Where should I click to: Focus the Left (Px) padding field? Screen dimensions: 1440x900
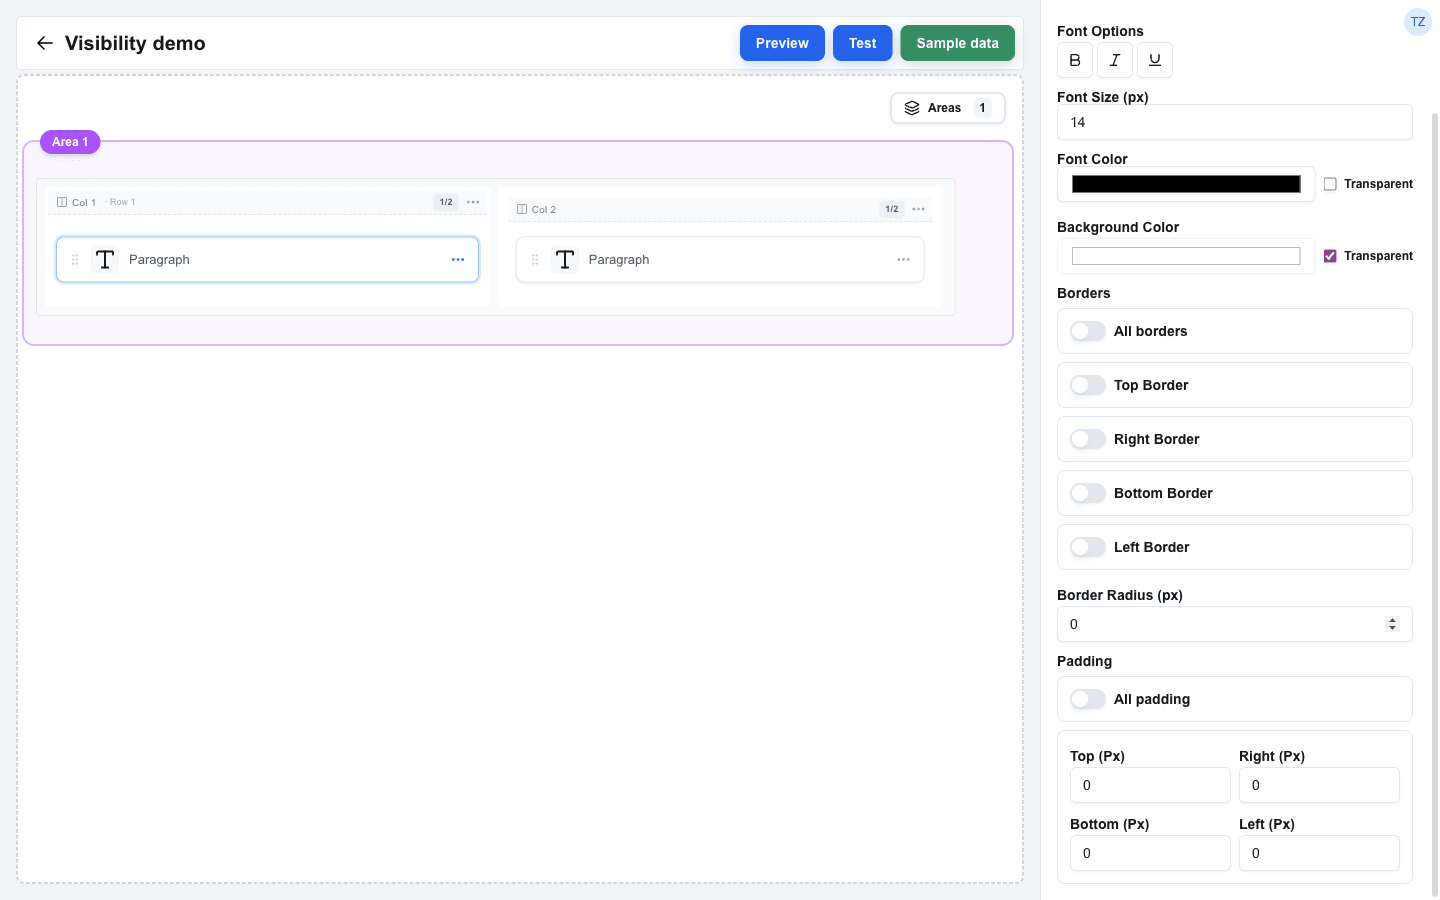(x=1319, y=853)
